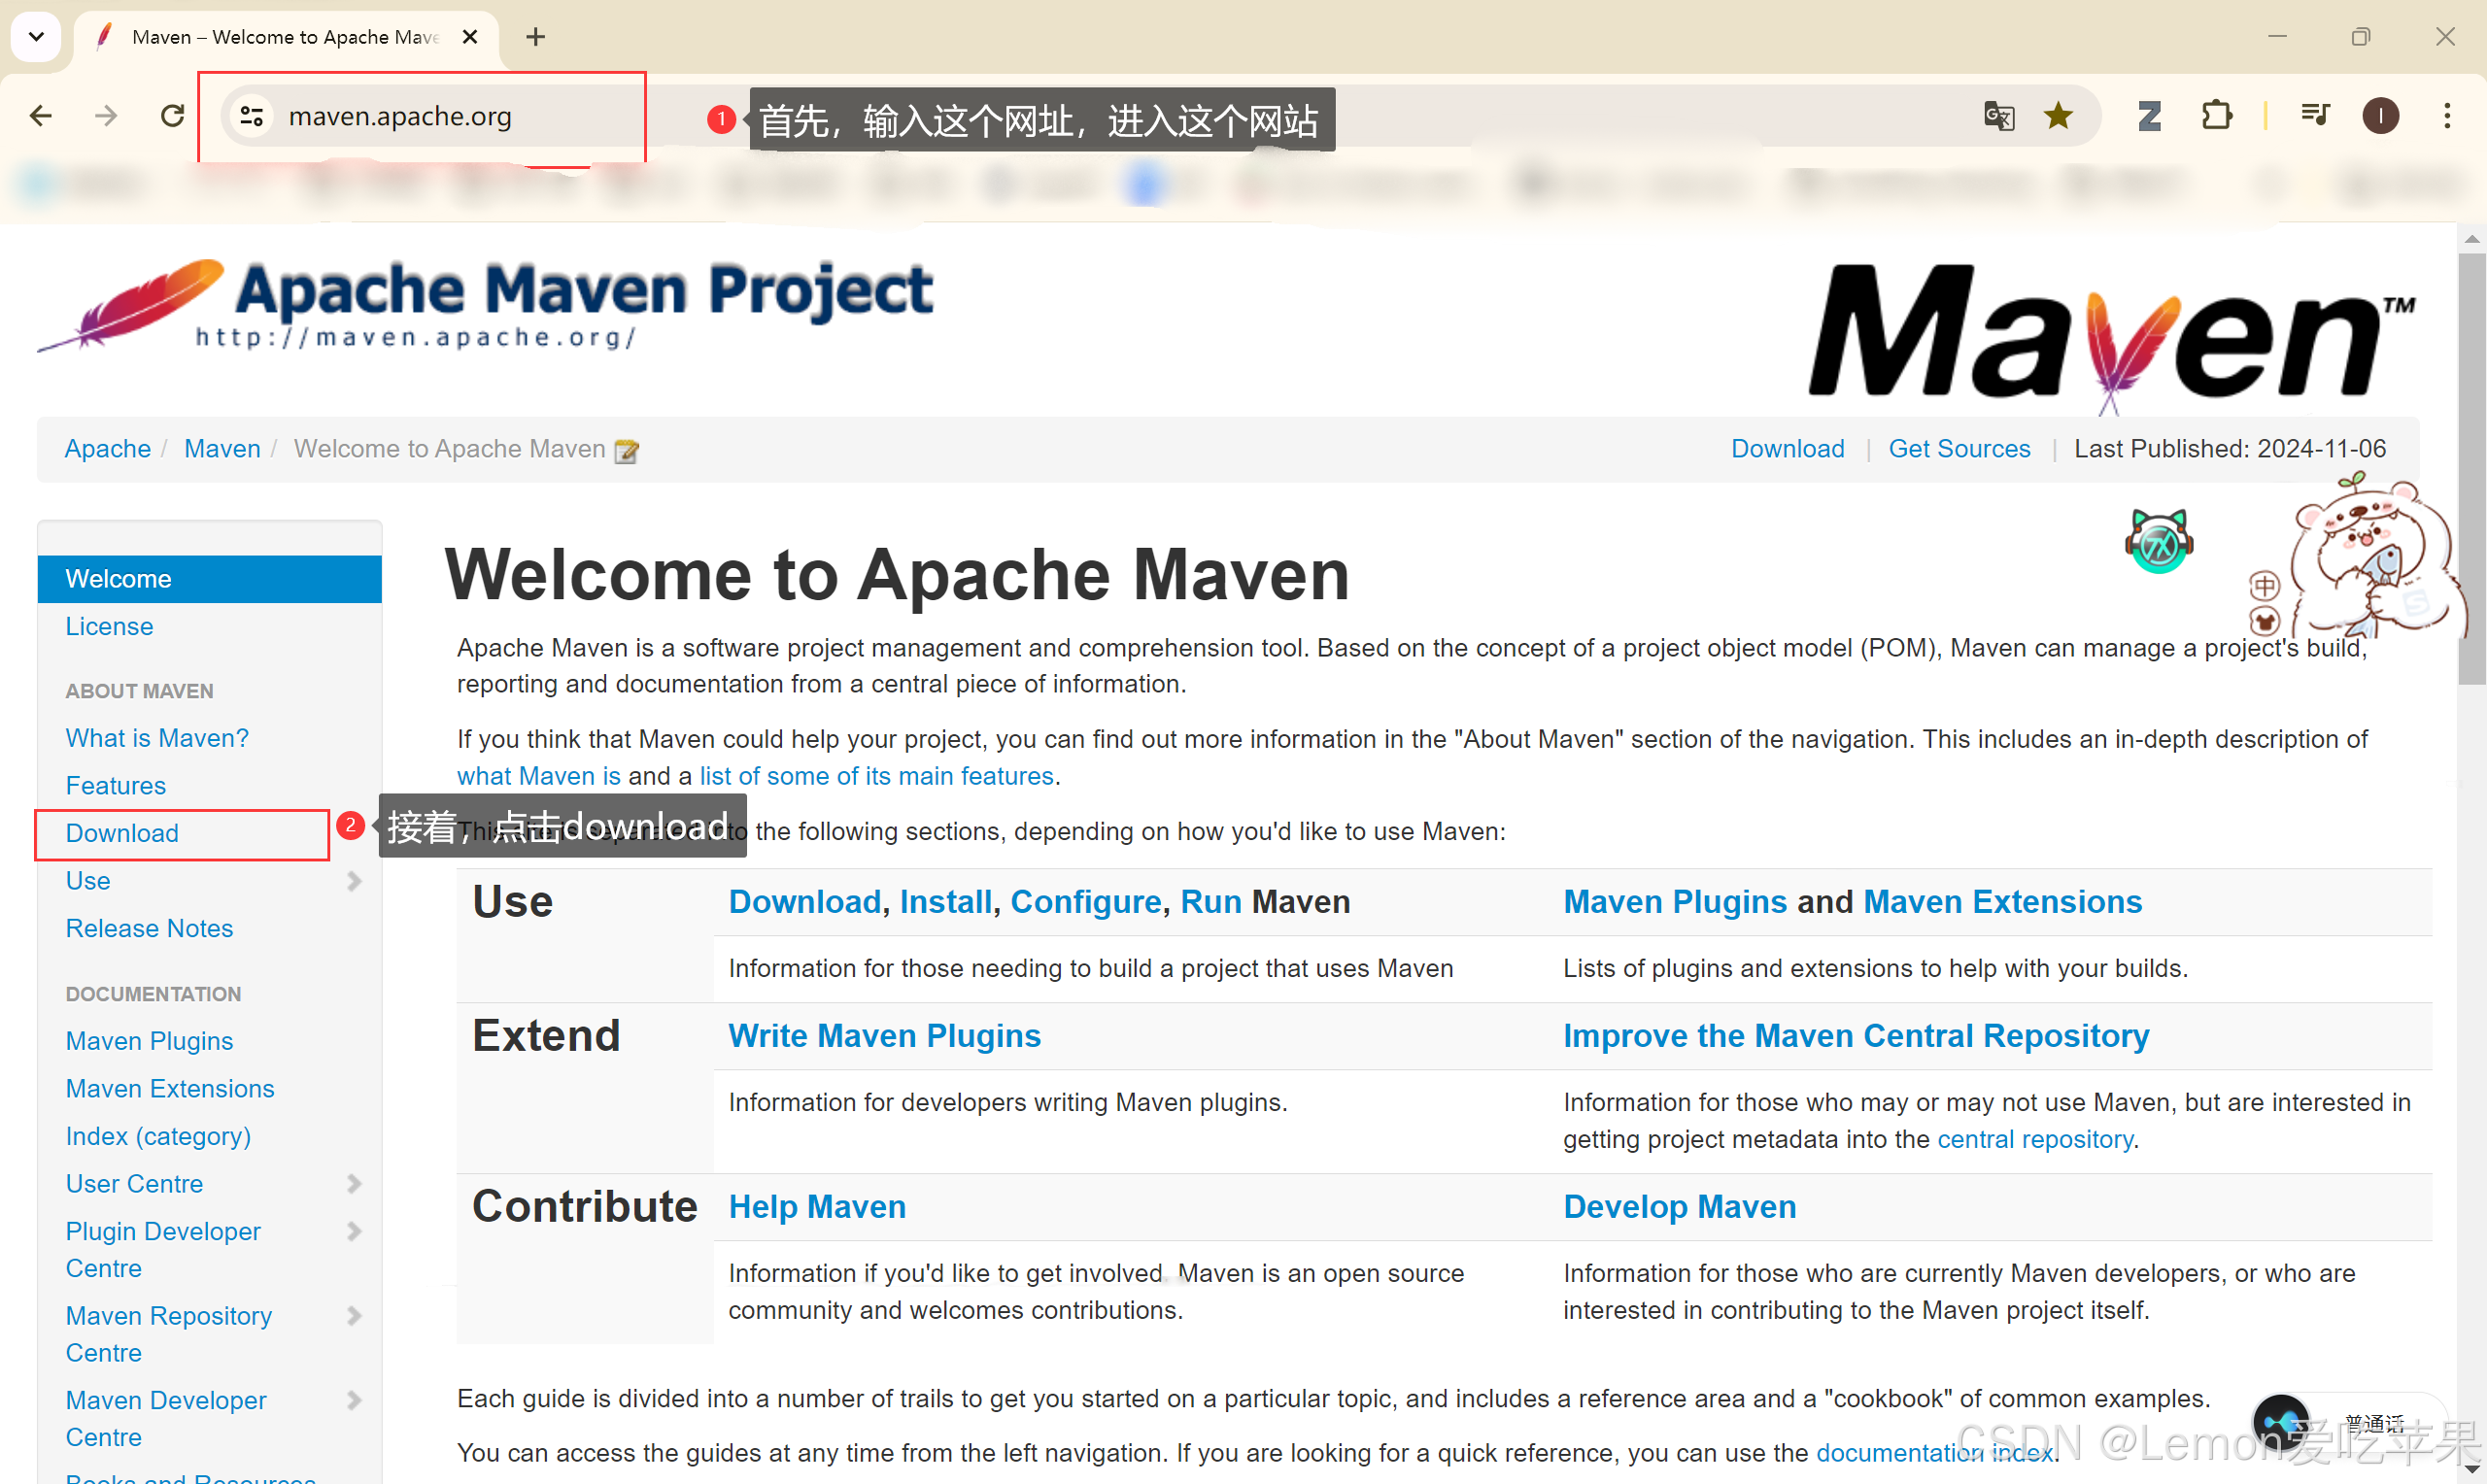Reload the Maven page
Screen dimensions: 2487x1484
172,116
